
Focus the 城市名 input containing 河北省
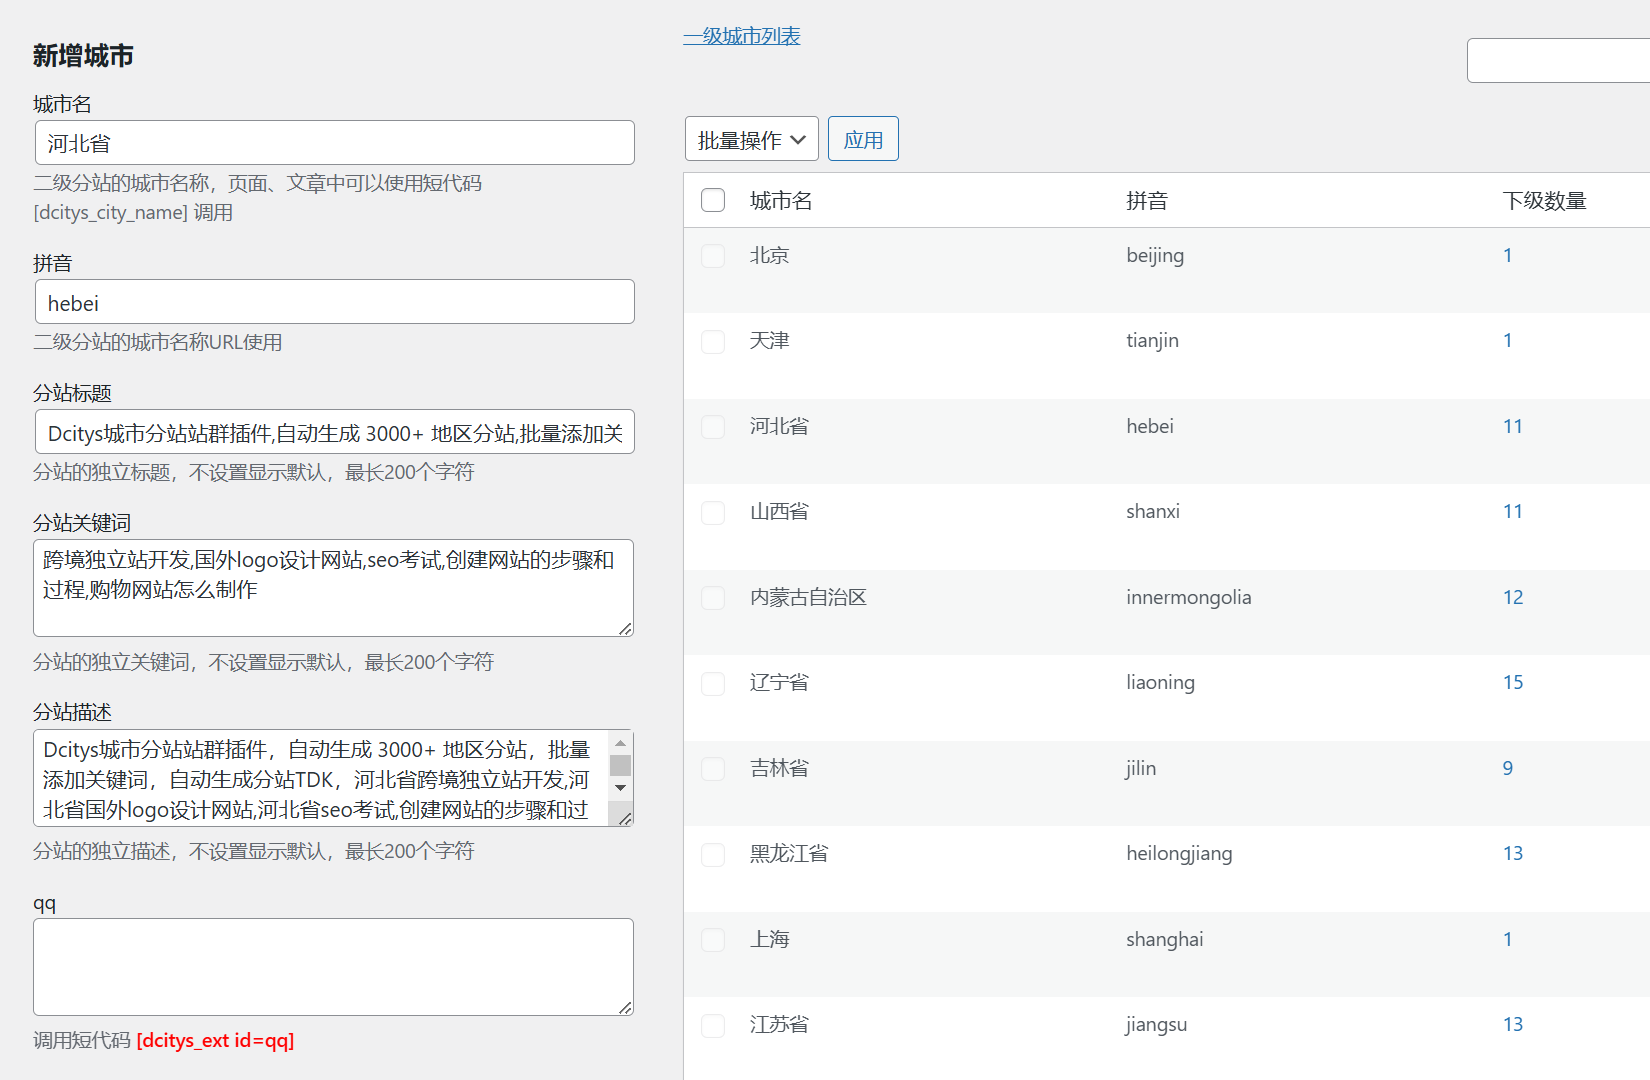tap(335, 143)
